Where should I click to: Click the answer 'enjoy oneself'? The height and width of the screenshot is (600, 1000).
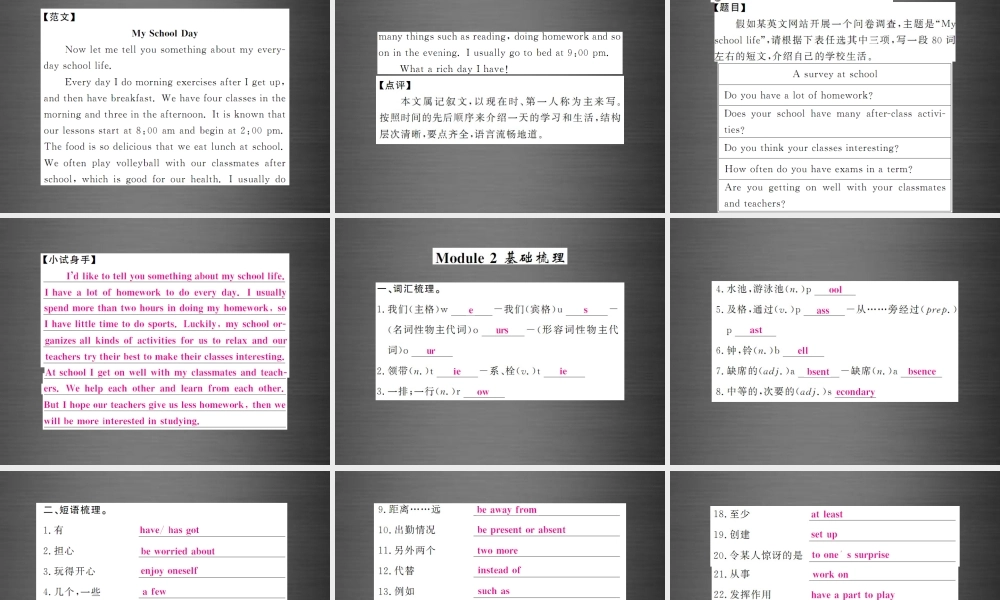(169, 571)
